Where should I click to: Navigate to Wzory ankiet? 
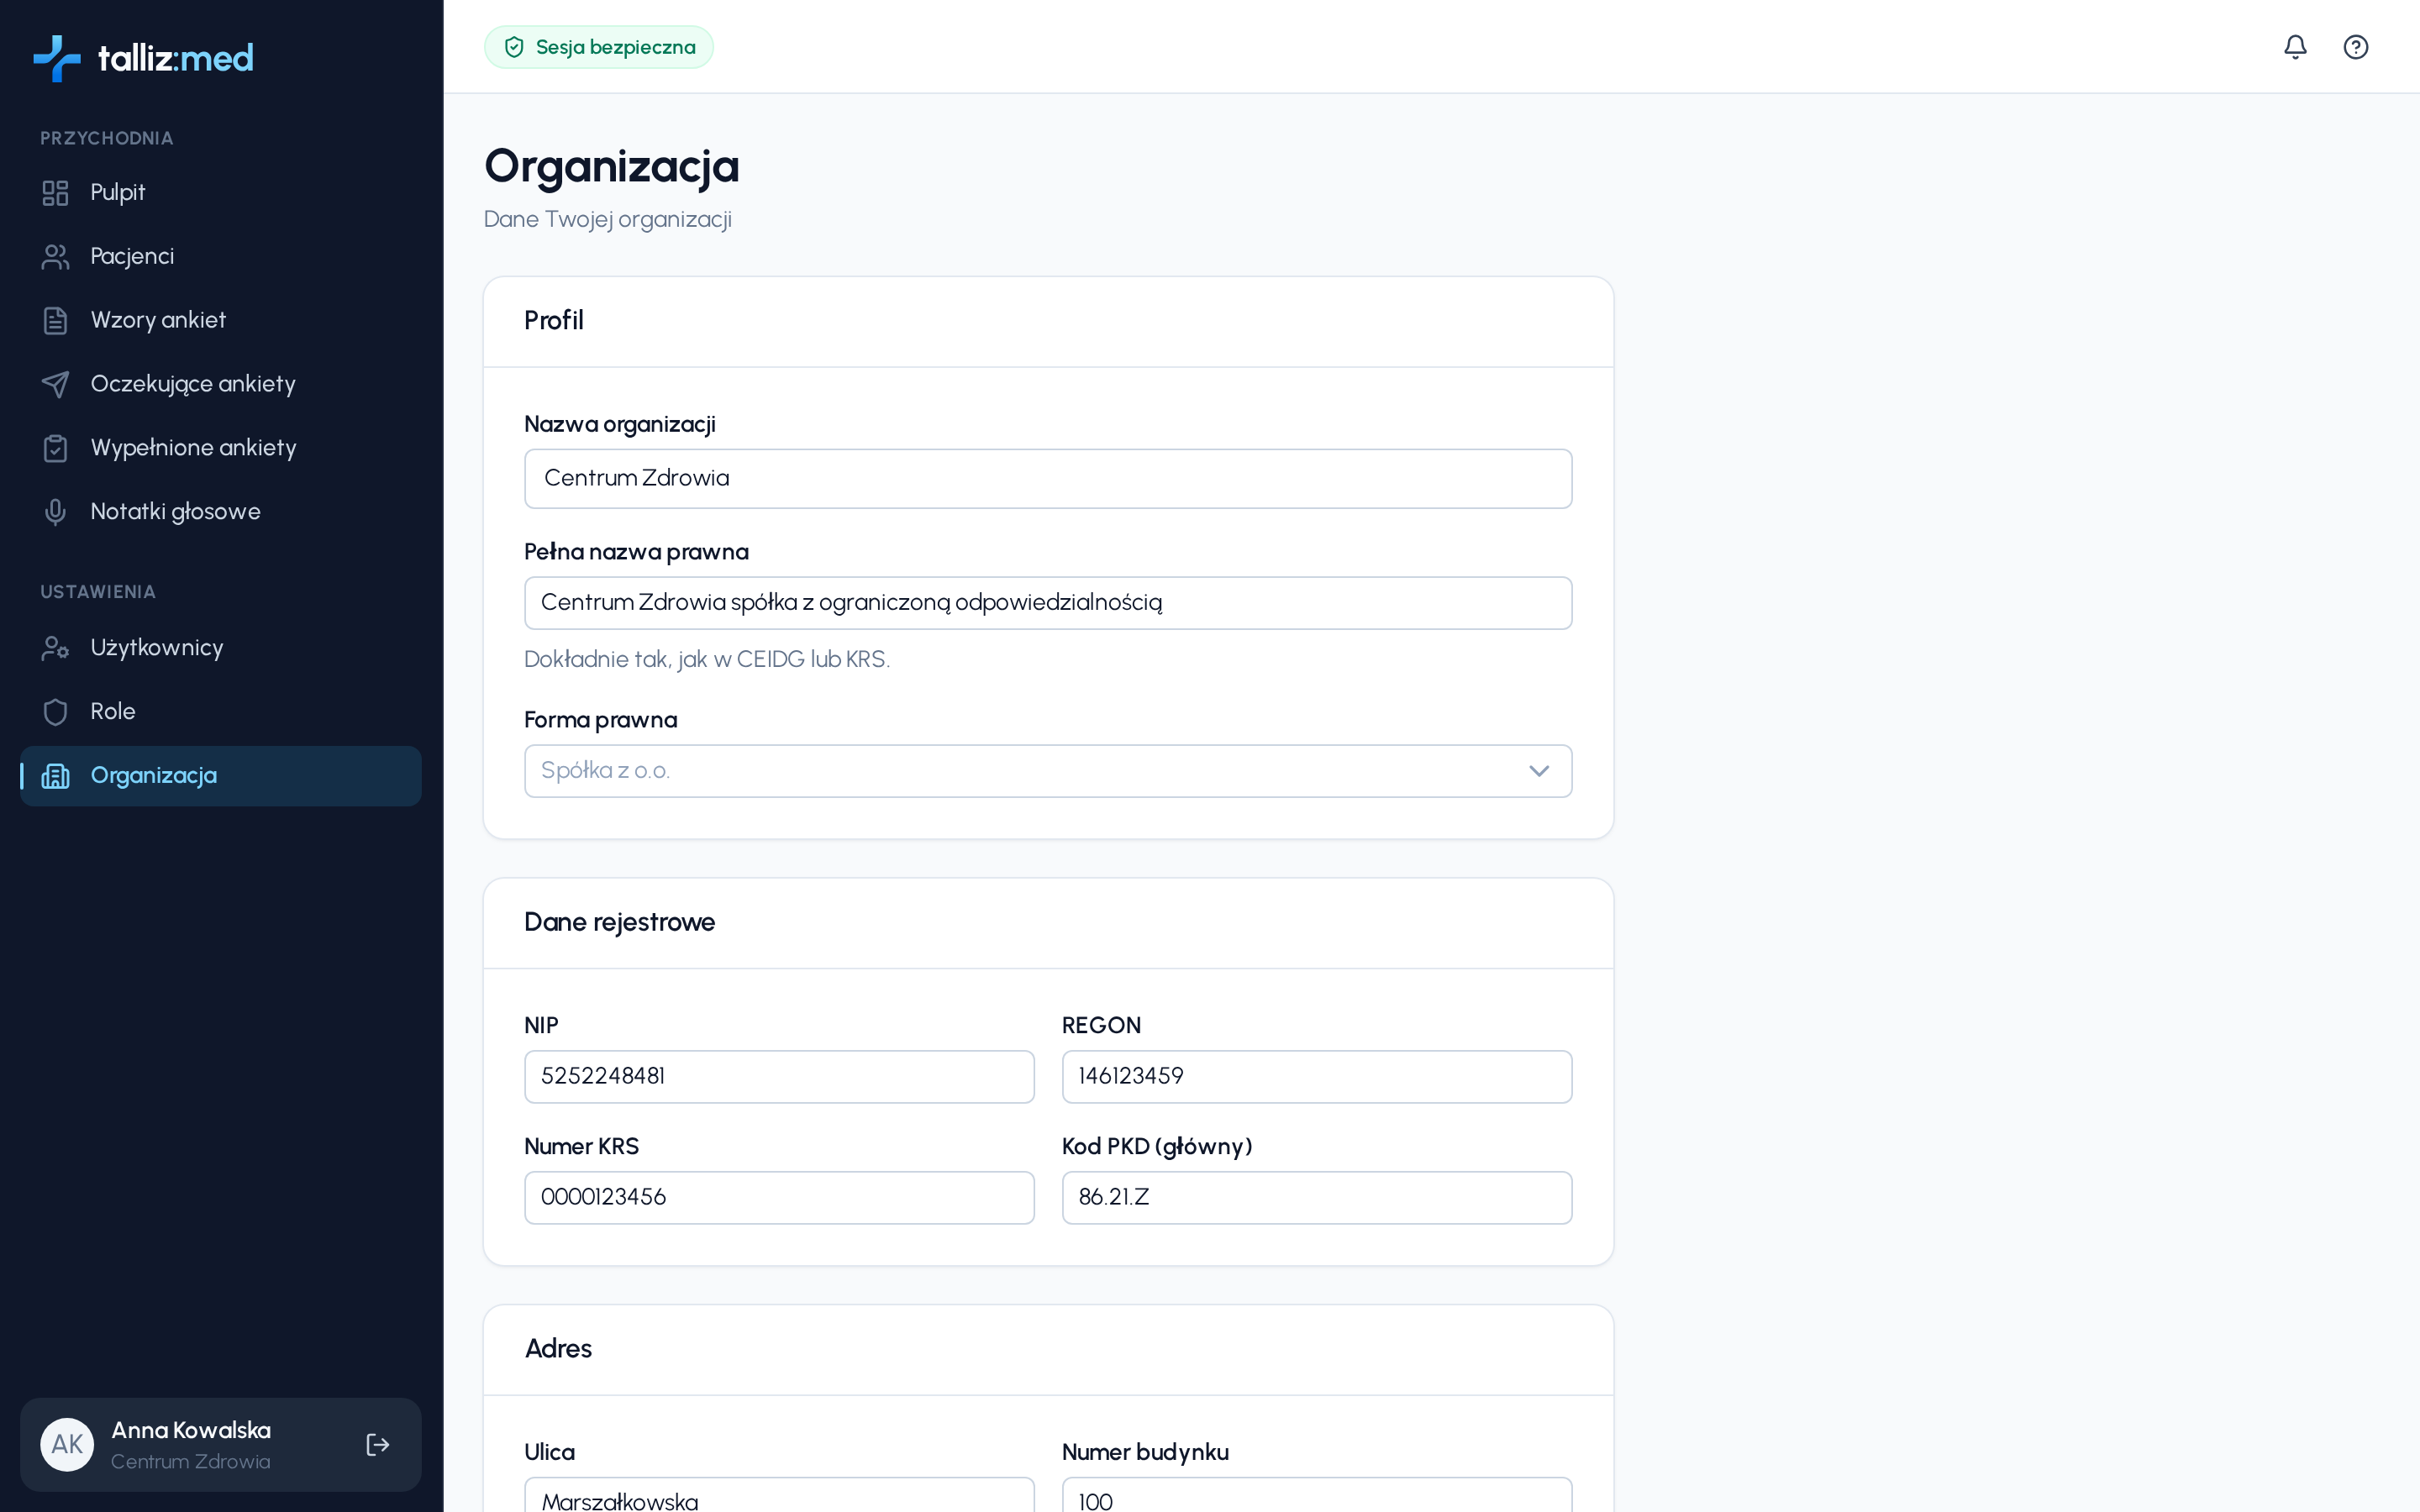pos(221,321)
